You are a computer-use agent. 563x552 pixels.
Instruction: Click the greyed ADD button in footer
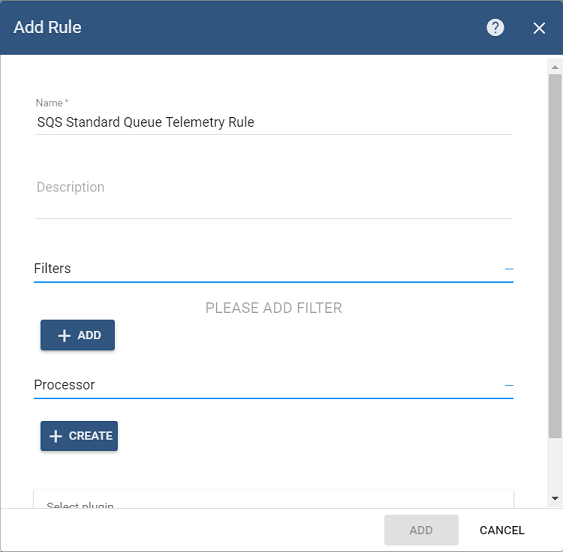click(x=421, y=530)
